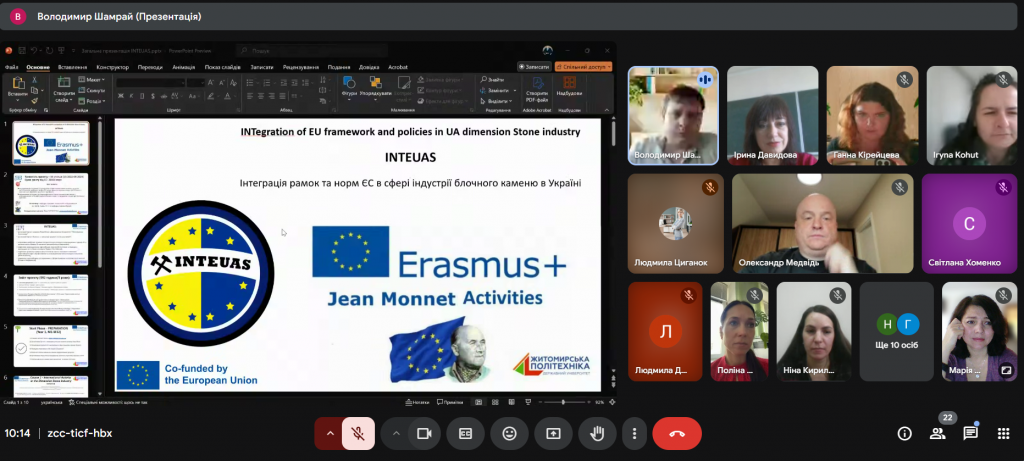Screen dimensions: 1024x461
Task: Expand video settings chevron beside the camera
Action: [396, 434]
